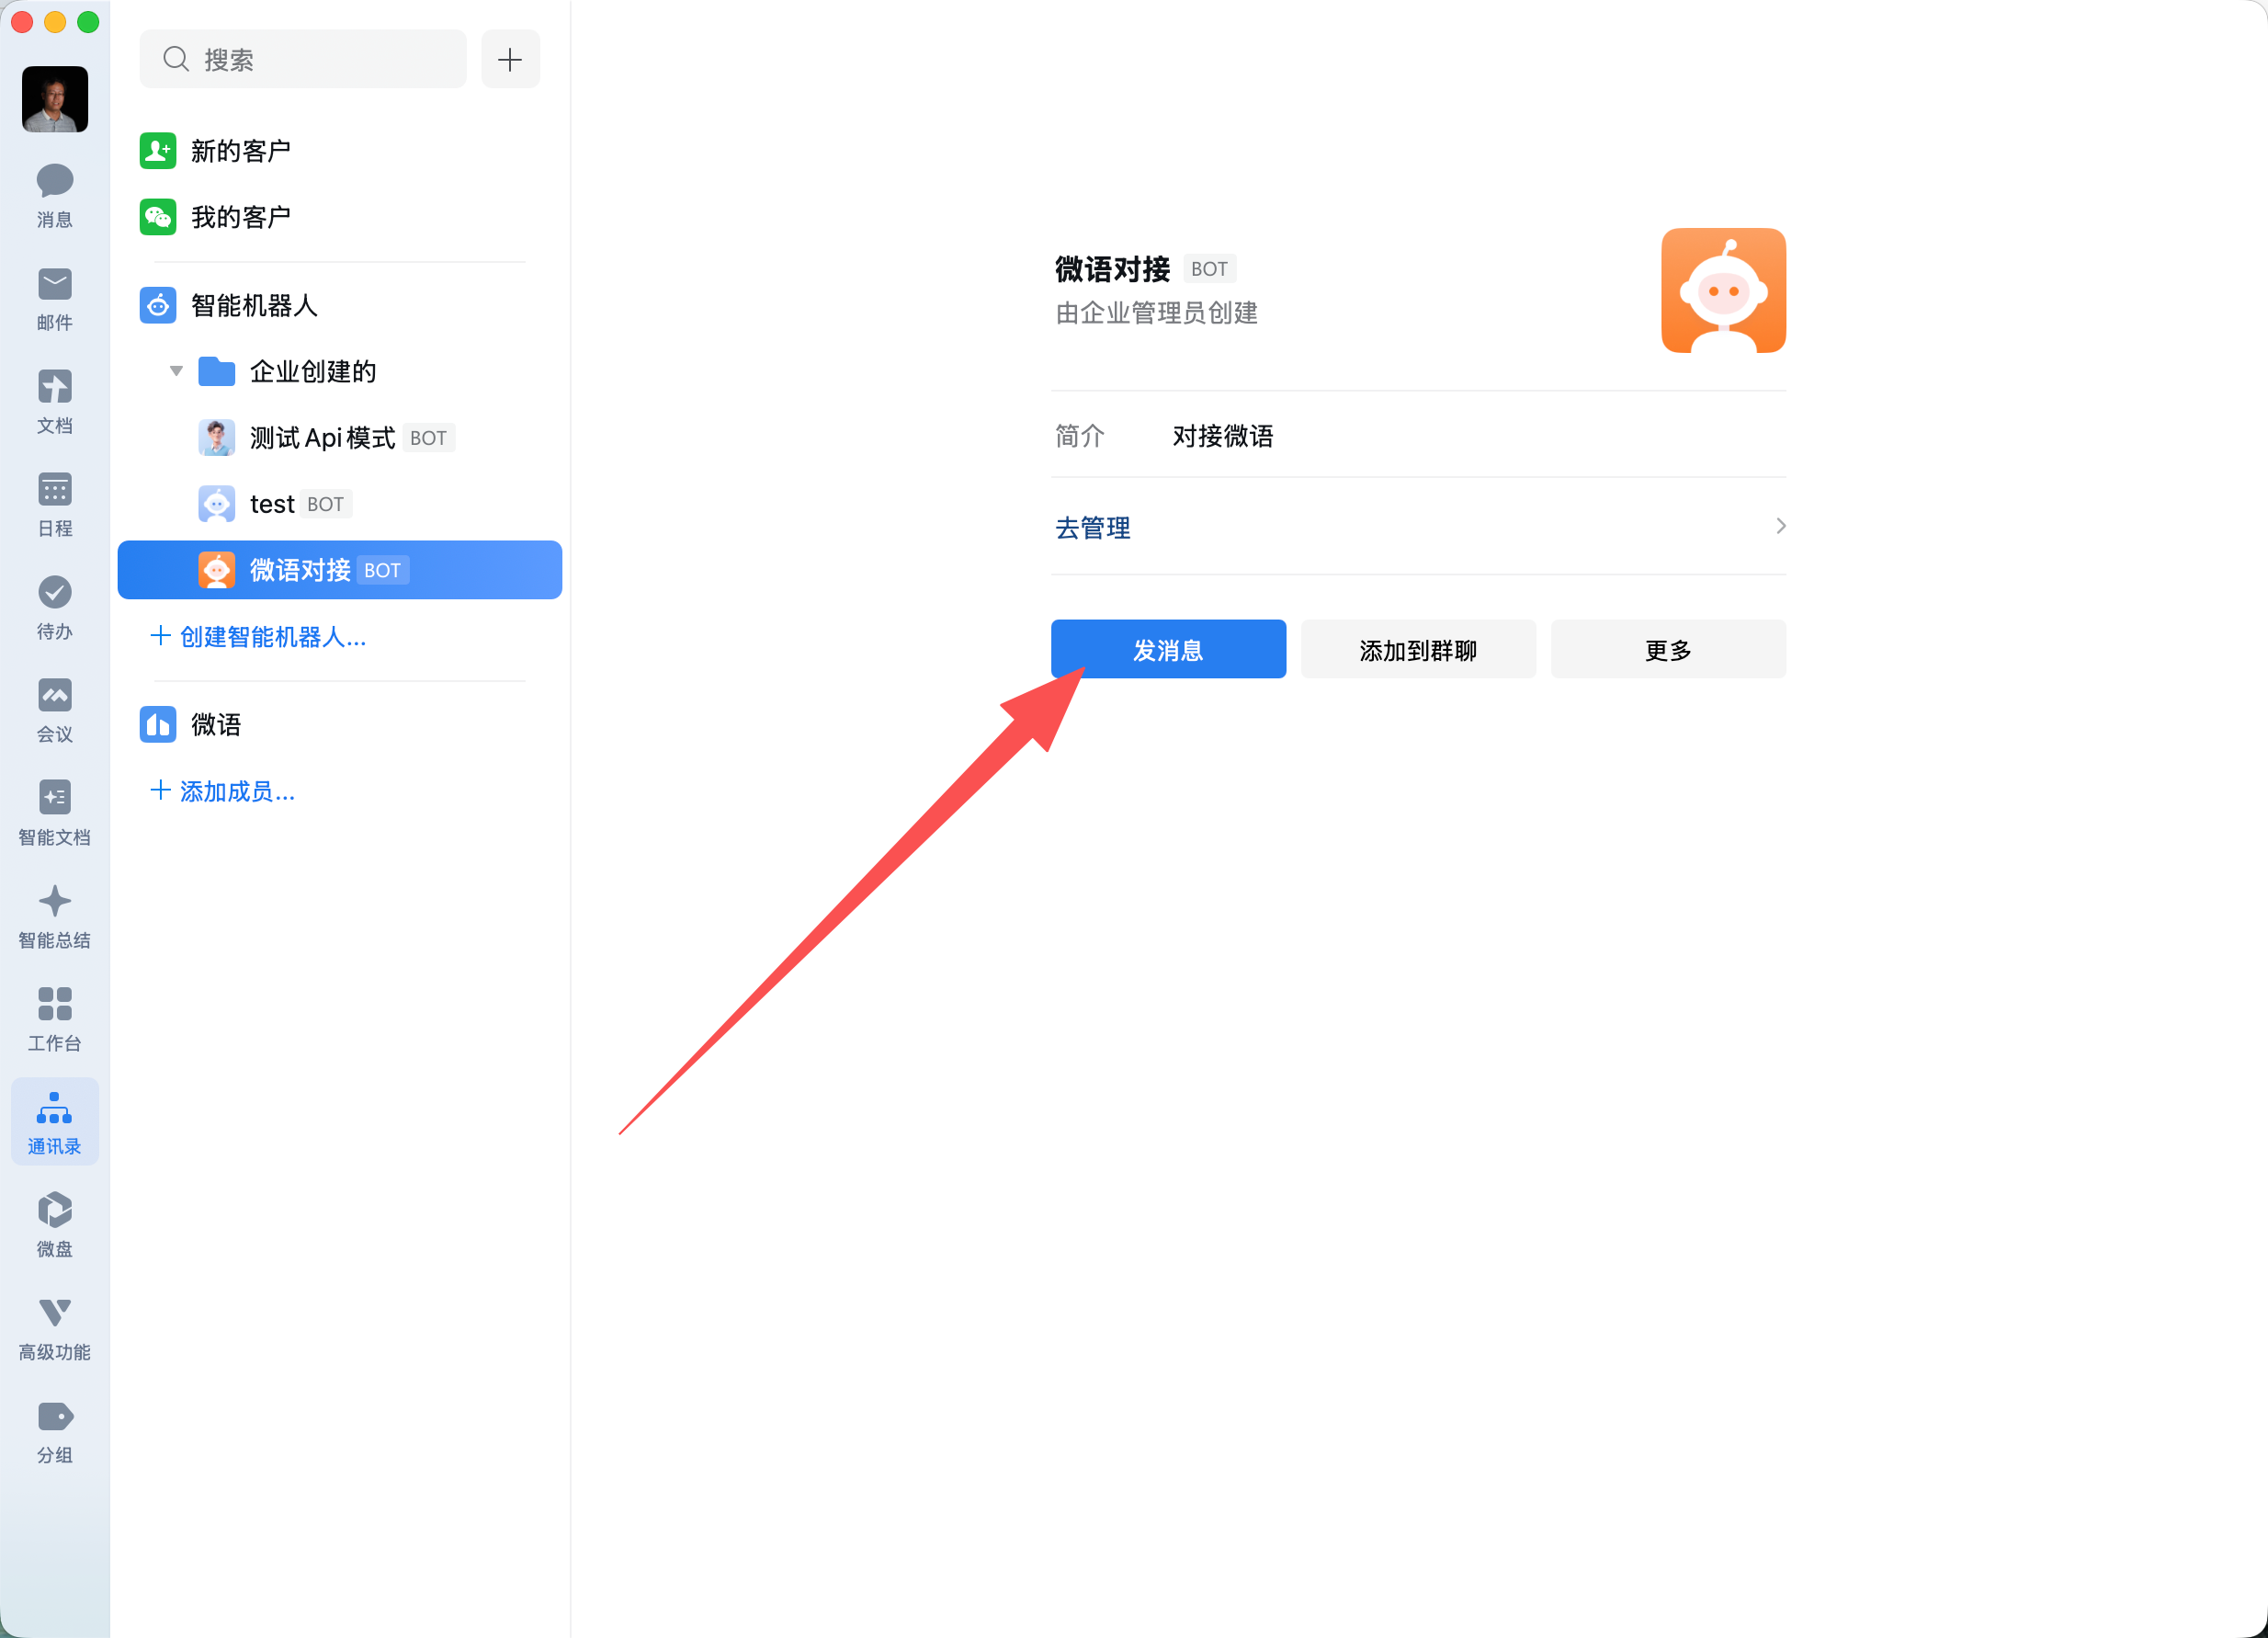Click the window's green maximize button
Image resolution: width=2268 pixels, height=1638 pixels.
[x=88, y=22]
